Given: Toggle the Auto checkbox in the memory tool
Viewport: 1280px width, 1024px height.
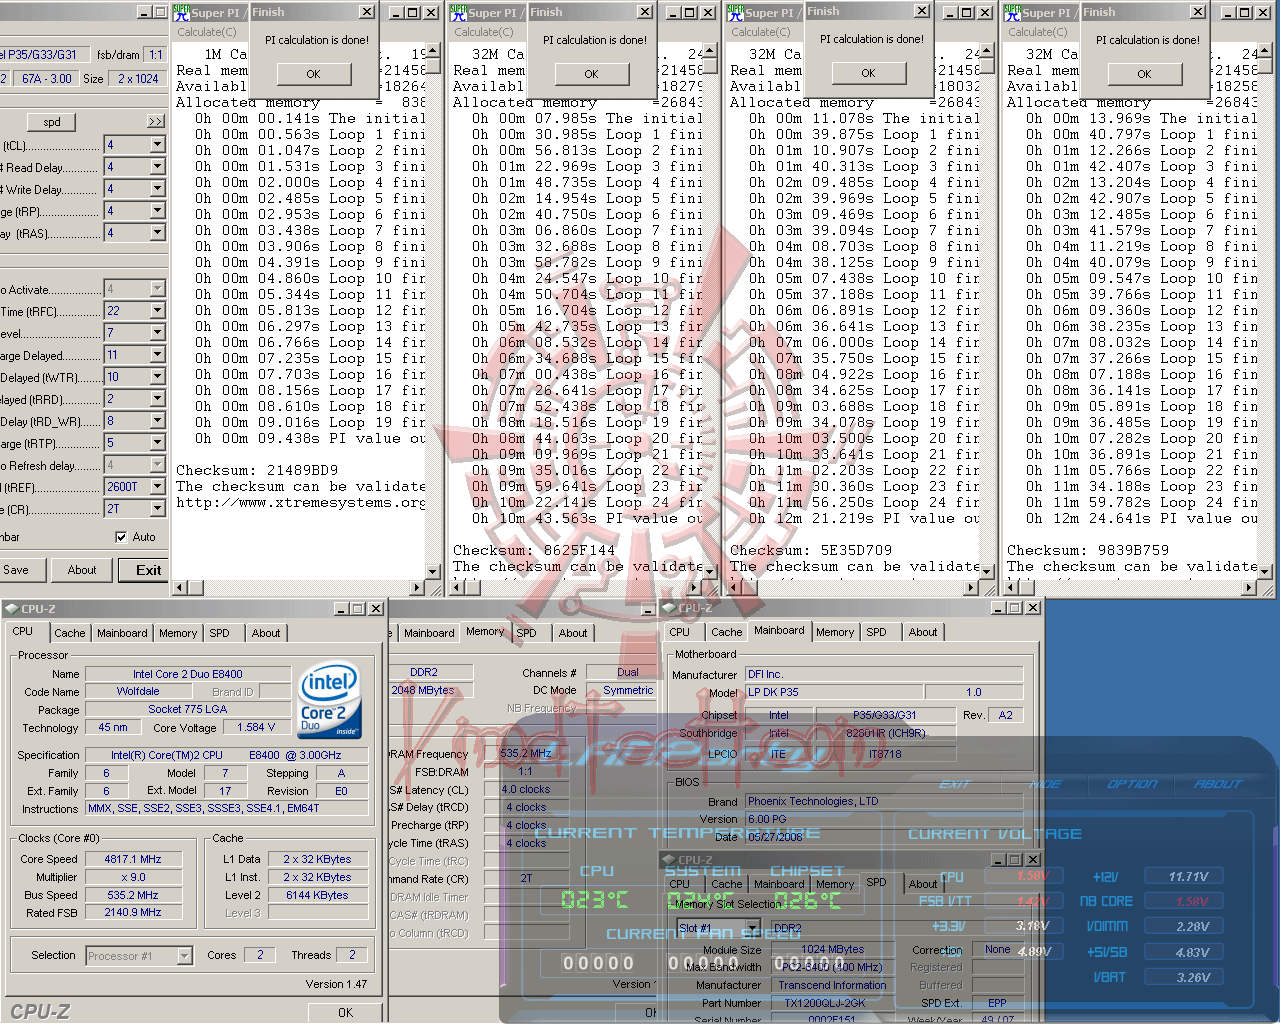Looking at the screenshot, I should click(x=121, y=537).
